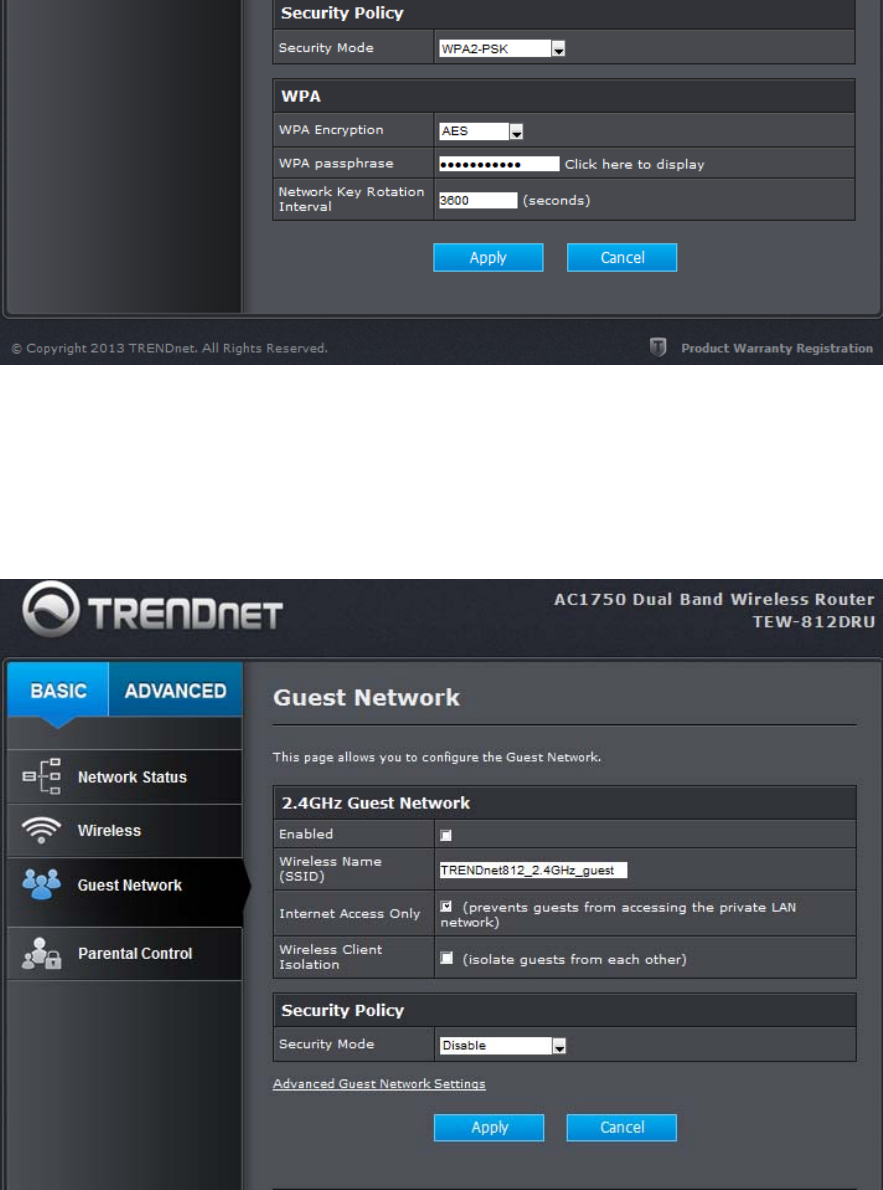Click the '2.4GHz Guest Network' section header
The image size is (883, 1190).
[x=565, y=803]
